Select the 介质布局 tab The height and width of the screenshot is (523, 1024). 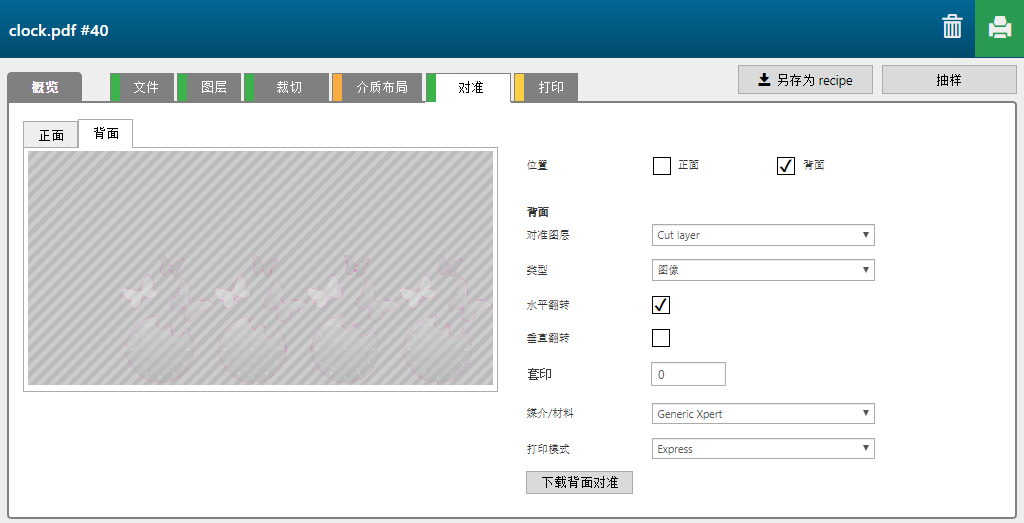(x=381, y=88)
